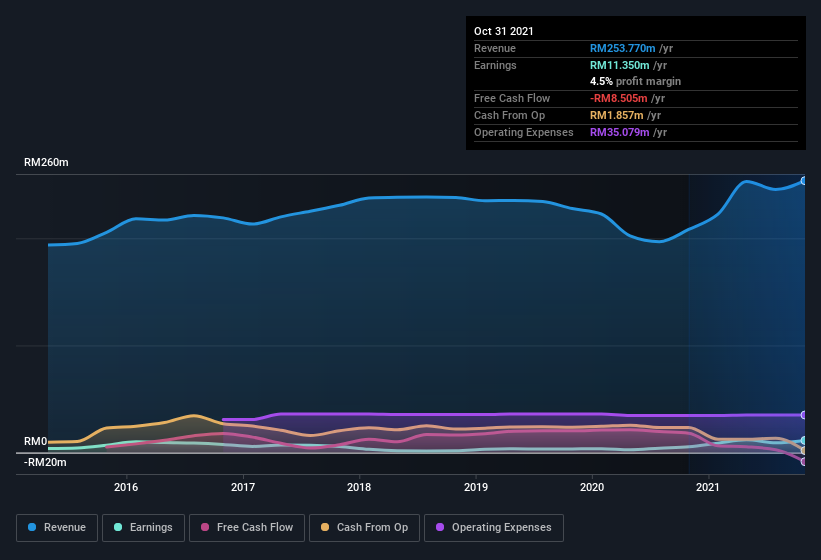Screen dimensions: 821x560
Task: Click the 2017 x-axis label
Action: tap(243, 487)
